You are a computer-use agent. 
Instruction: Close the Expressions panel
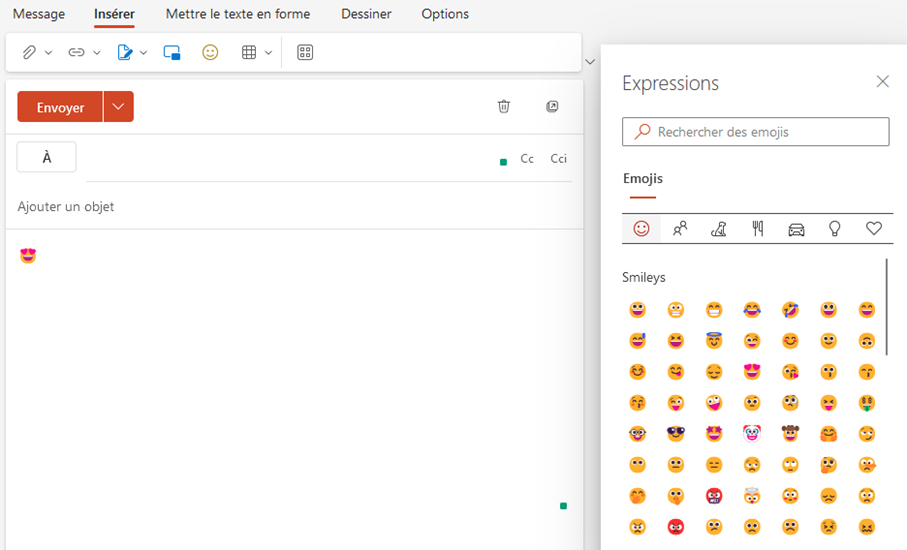883,82
